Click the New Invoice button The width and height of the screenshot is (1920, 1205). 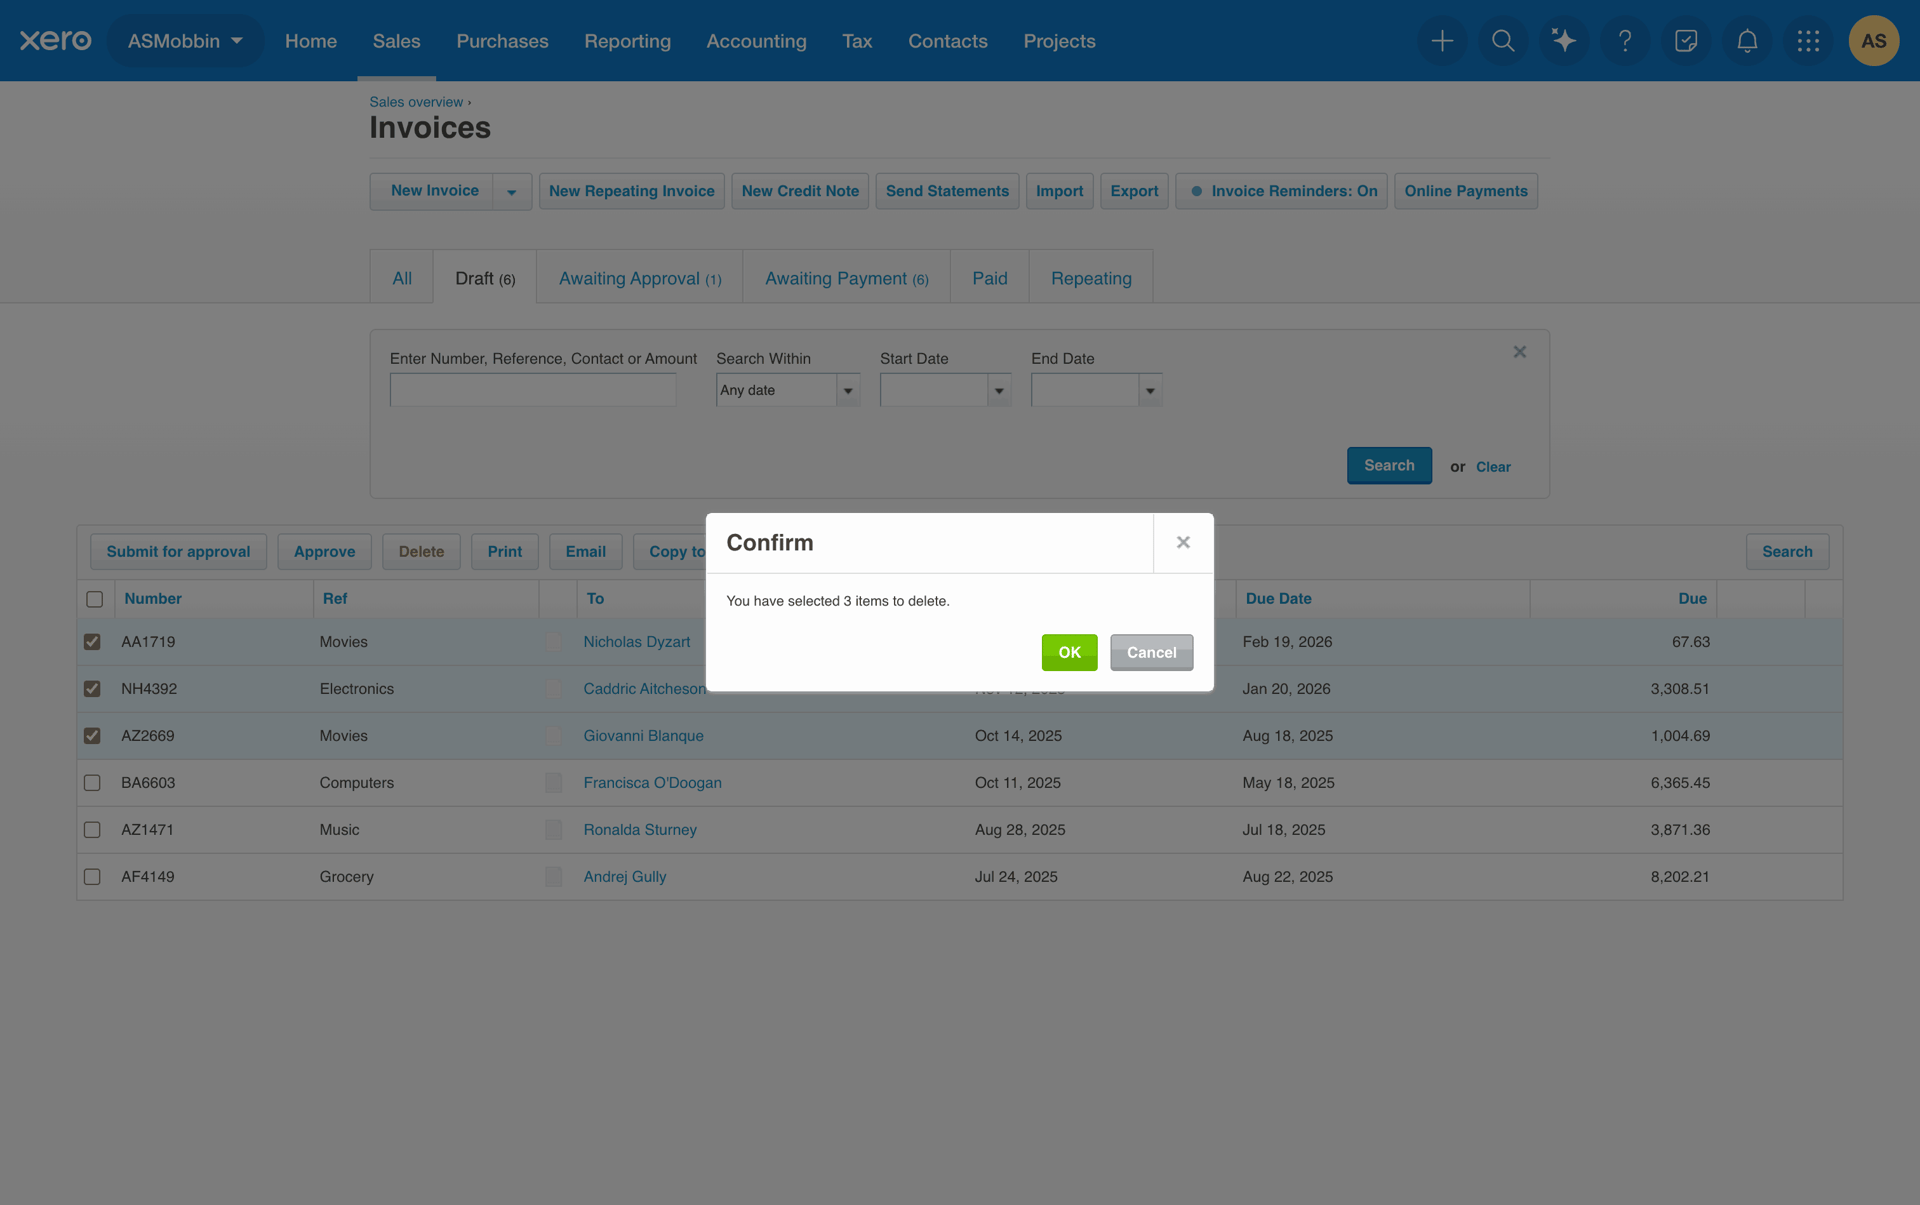[433, 191]
